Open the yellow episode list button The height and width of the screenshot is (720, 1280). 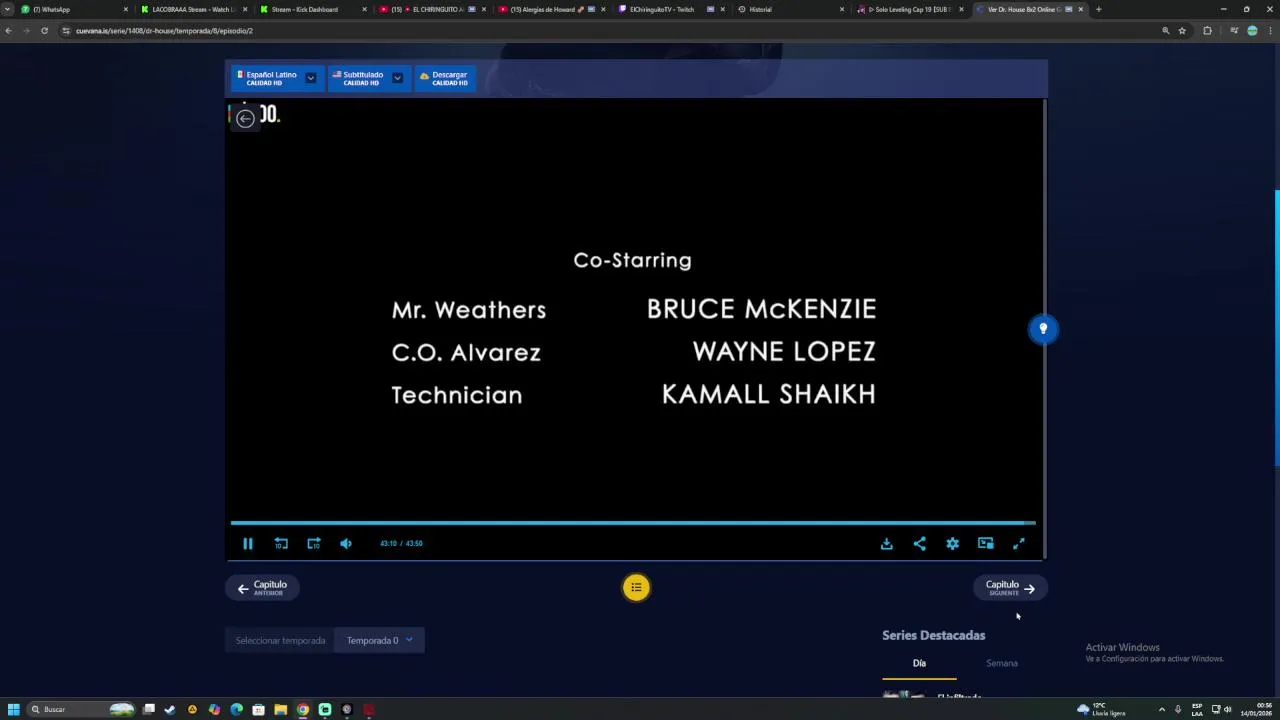coord(636,587)
